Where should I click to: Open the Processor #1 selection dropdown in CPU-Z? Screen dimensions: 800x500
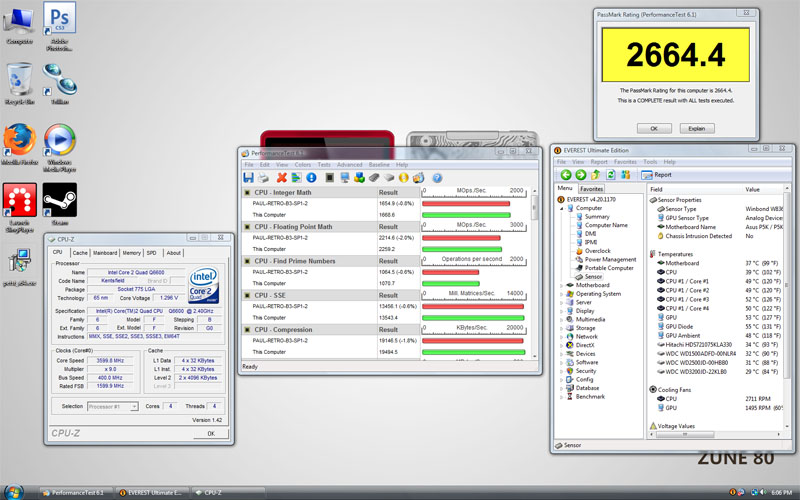[x=113, y=407]
